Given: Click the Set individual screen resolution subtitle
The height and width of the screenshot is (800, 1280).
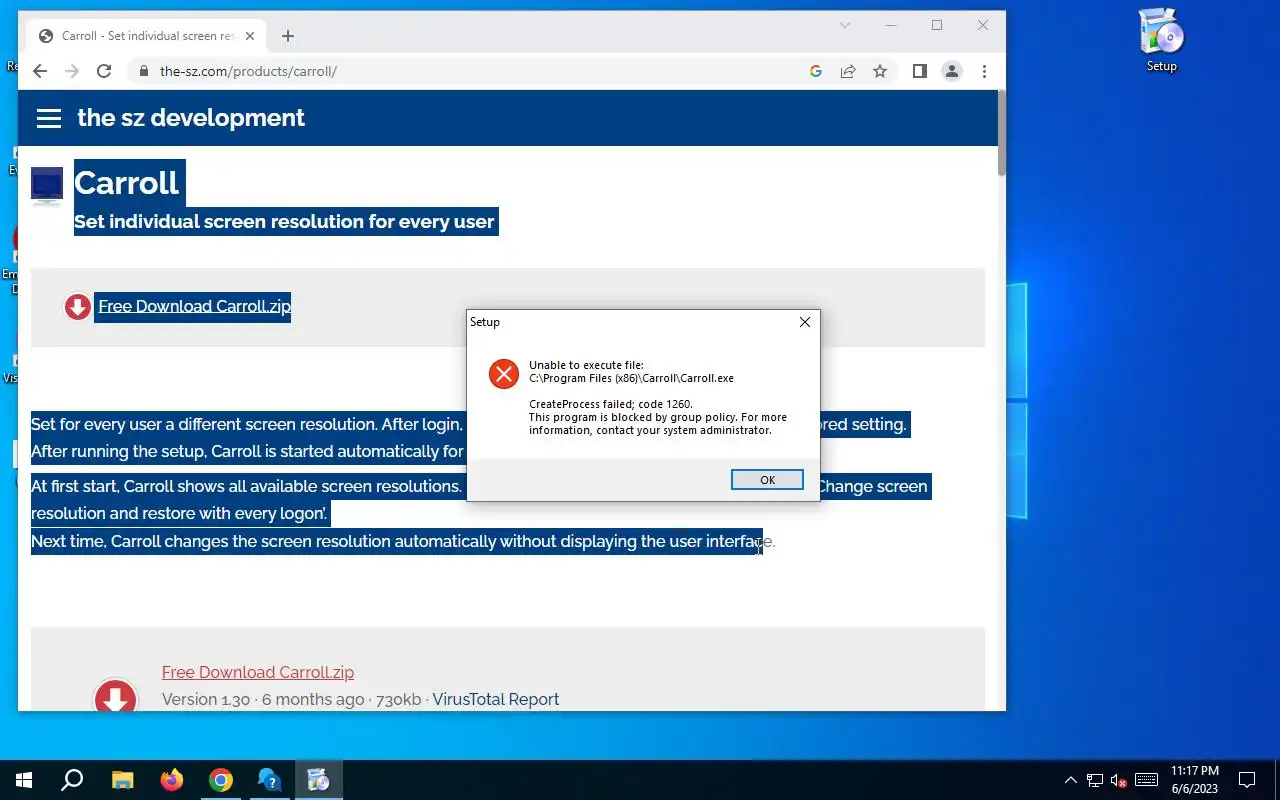Looking at the screenshot, I should [x=284, y=222].
